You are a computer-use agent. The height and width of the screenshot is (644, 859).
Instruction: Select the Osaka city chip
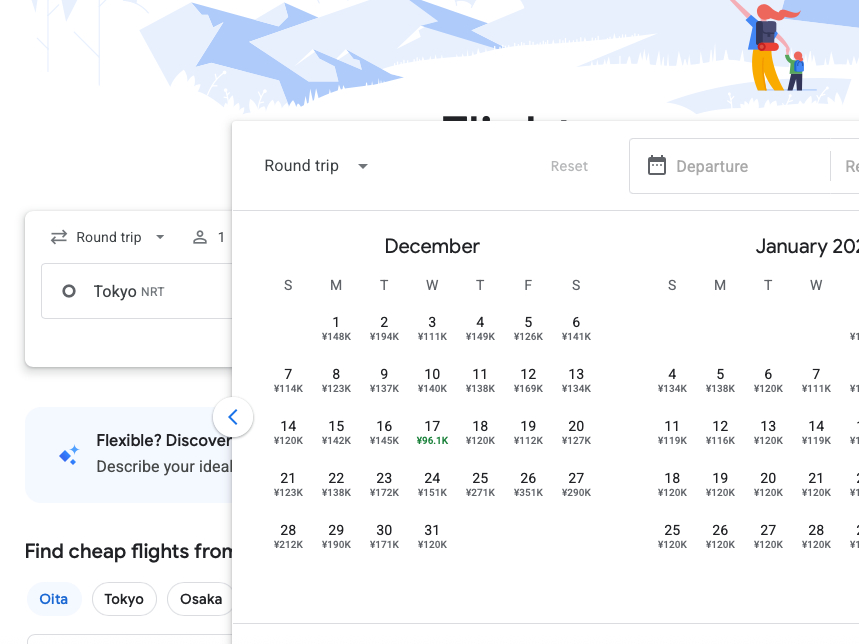[201, 599]
